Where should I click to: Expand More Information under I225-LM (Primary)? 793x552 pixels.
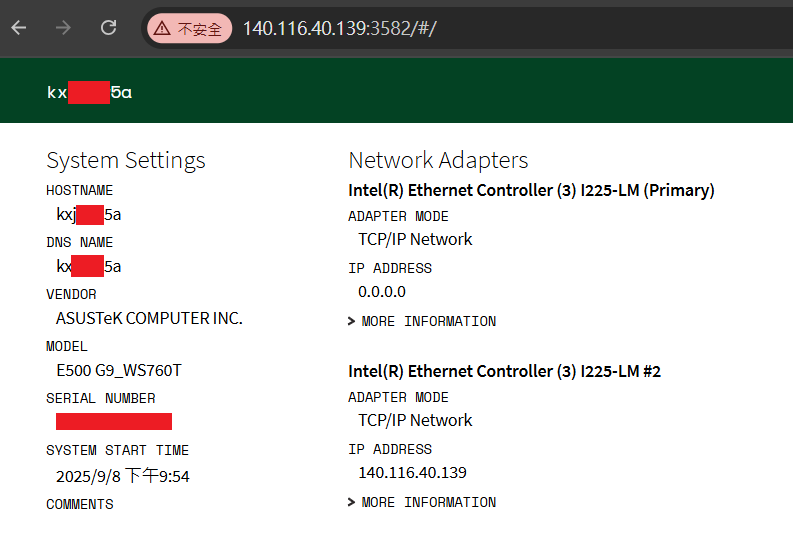coord(422,321)
